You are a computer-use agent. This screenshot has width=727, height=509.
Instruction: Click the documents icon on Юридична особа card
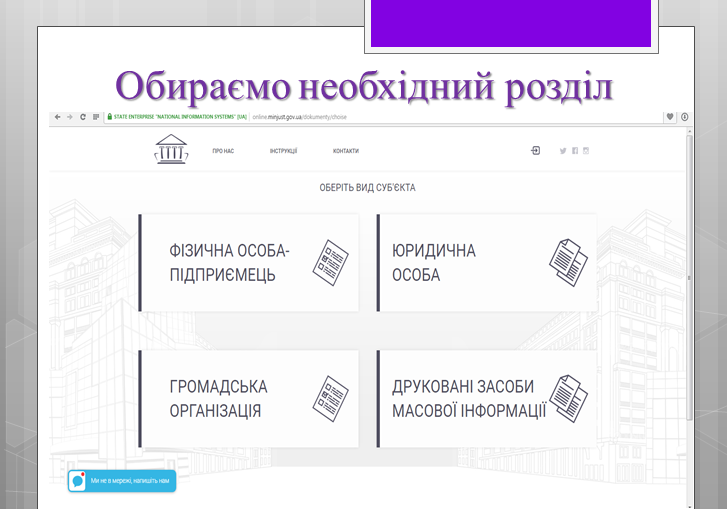tap(568, 262)
